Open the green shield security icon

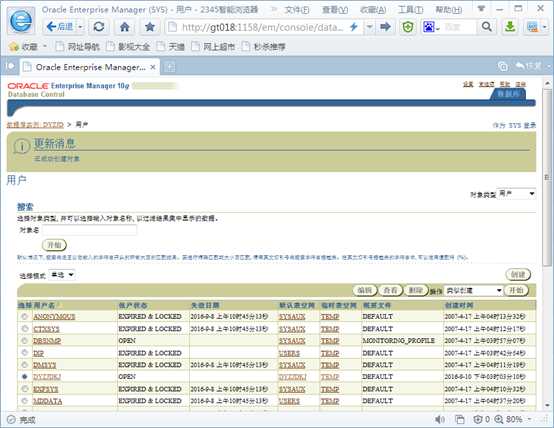[408, 27]
